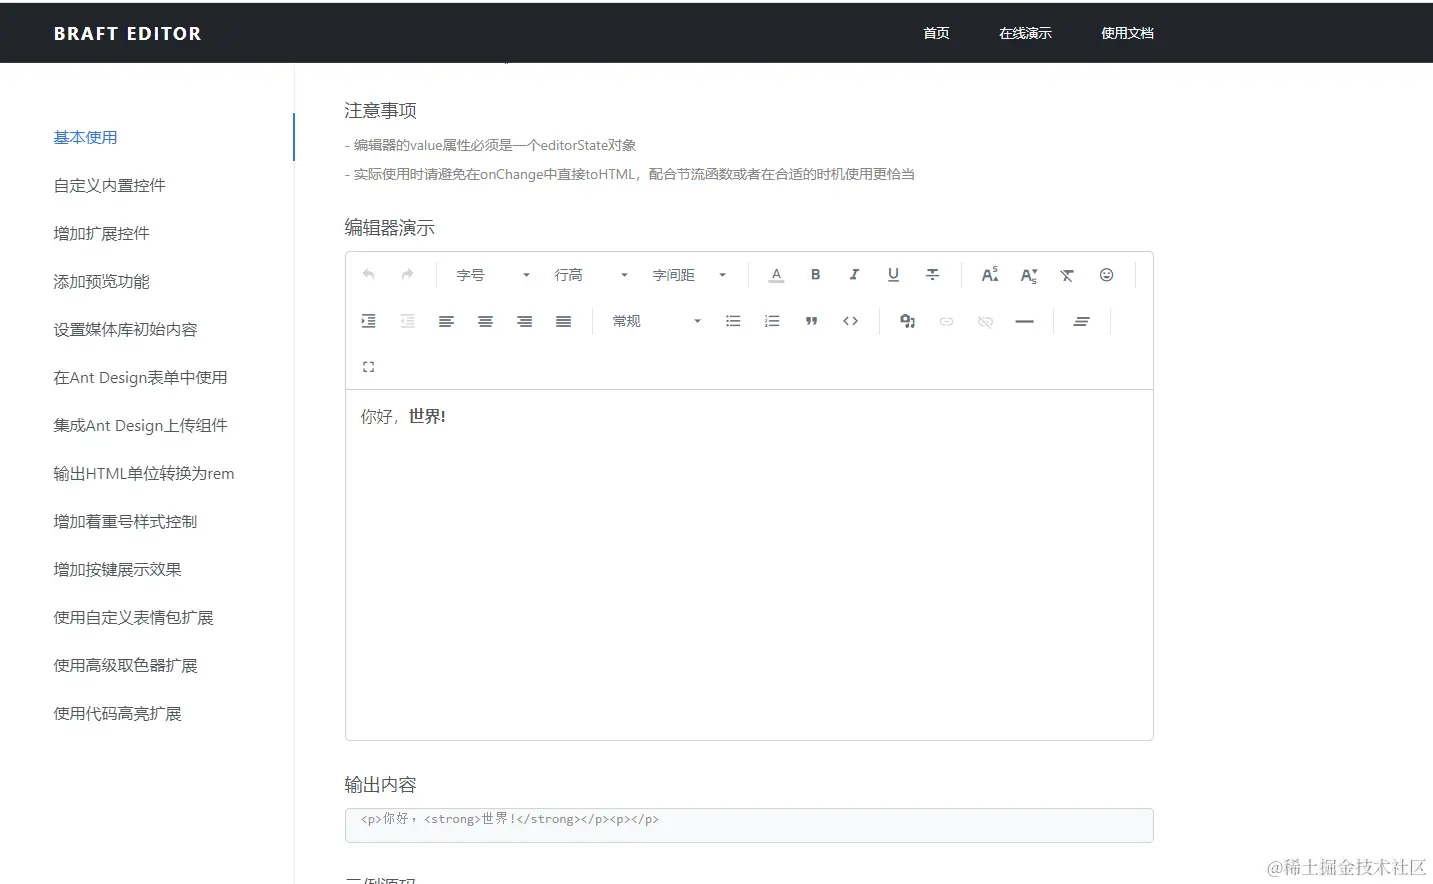Align text left
Screen dimensions: 1433x884
pyautogui.click(x=446, y=321)
